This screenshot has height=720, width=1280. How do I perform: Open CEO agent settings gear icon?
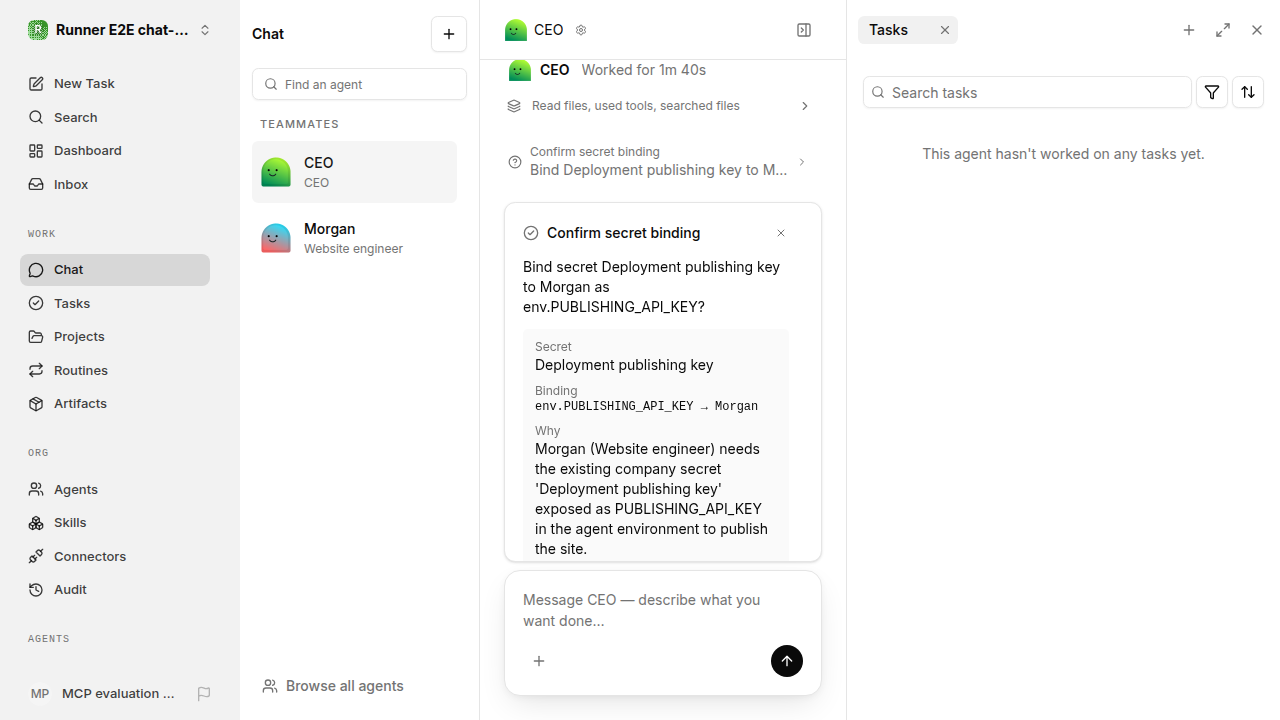pyautogui.click(x=581, y=30)
